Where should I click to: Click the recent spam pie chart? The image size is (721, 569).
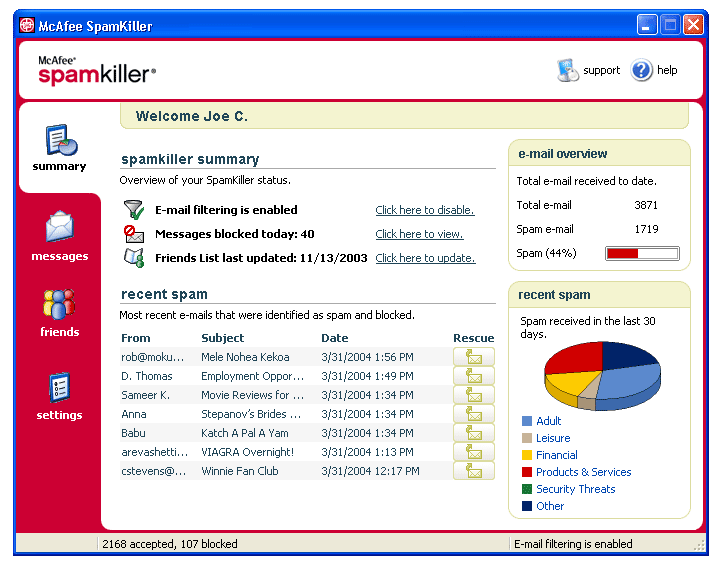point(602,376)
